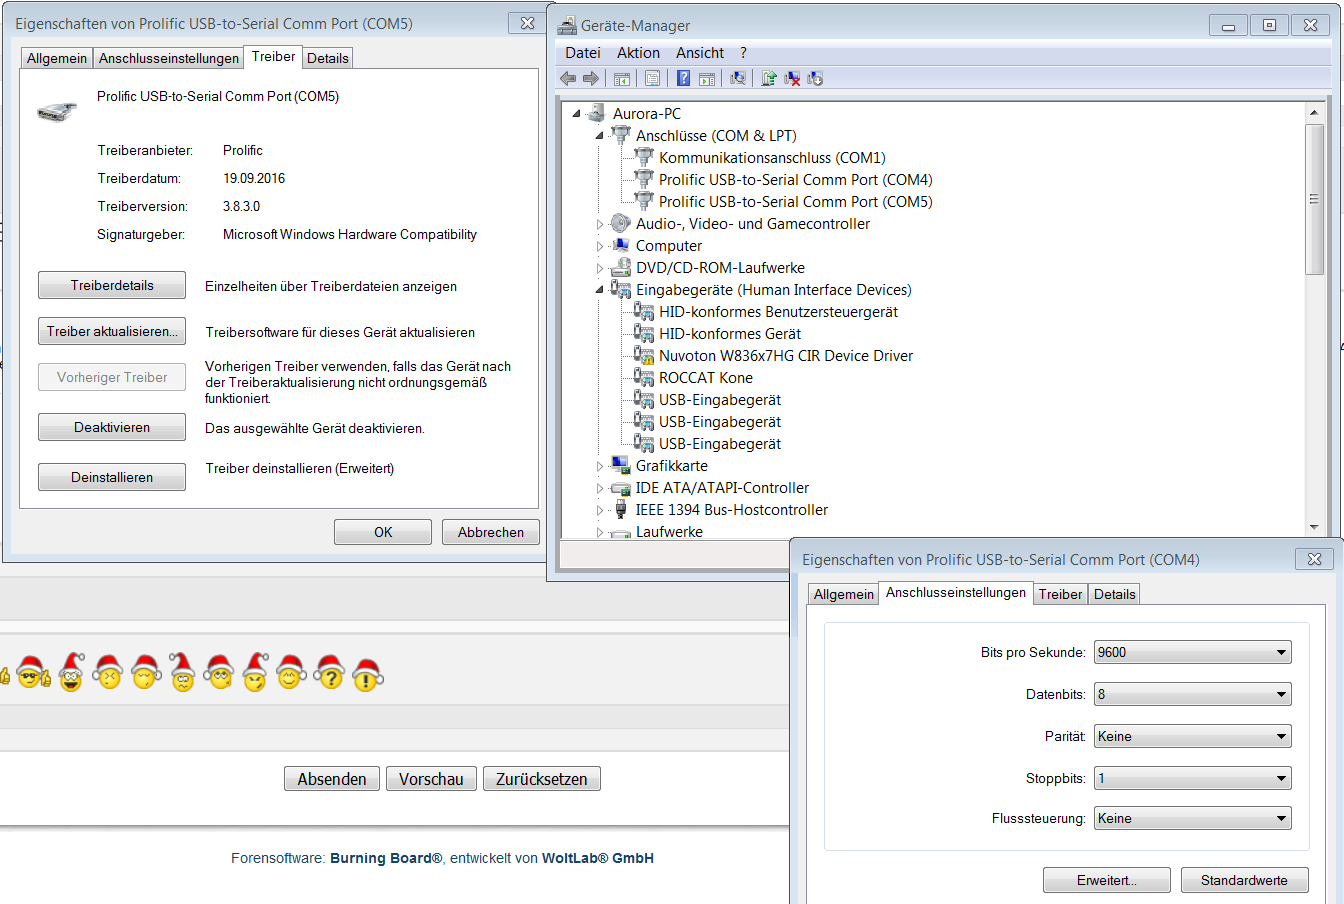Expand the Audio-, Video- und Gamecontroller node
This screenshot has width=1344, height=904.
tap(600, 224)
